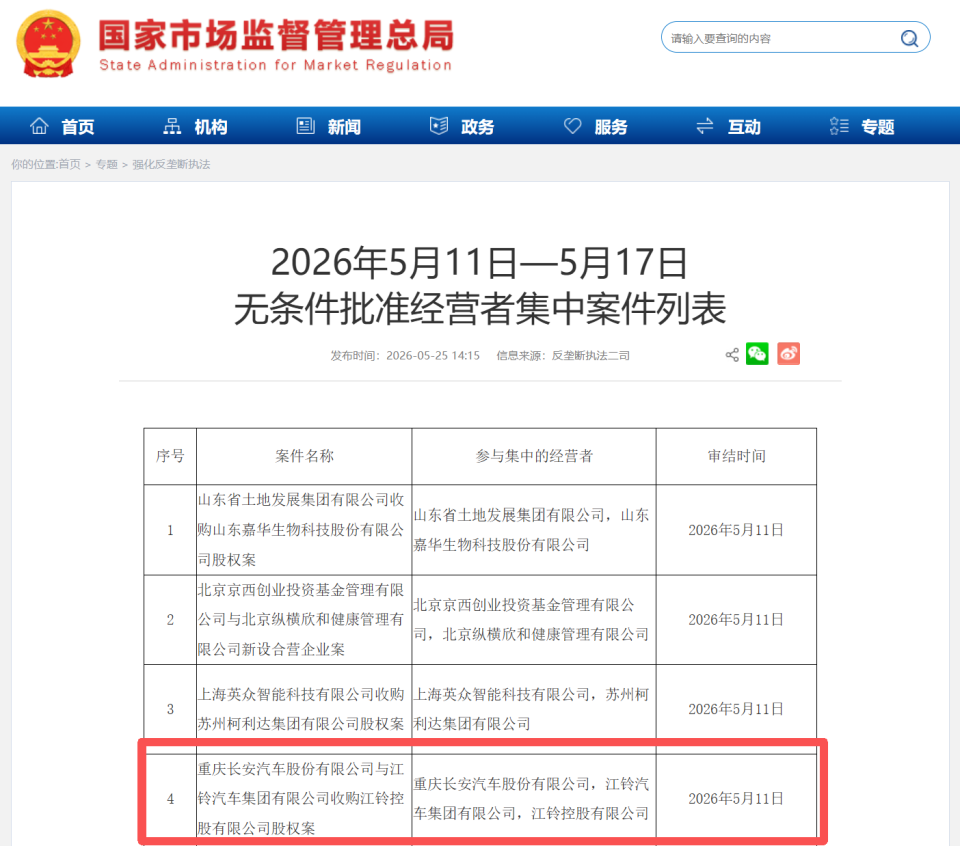Click serial number 1 cell

(170, 530)
